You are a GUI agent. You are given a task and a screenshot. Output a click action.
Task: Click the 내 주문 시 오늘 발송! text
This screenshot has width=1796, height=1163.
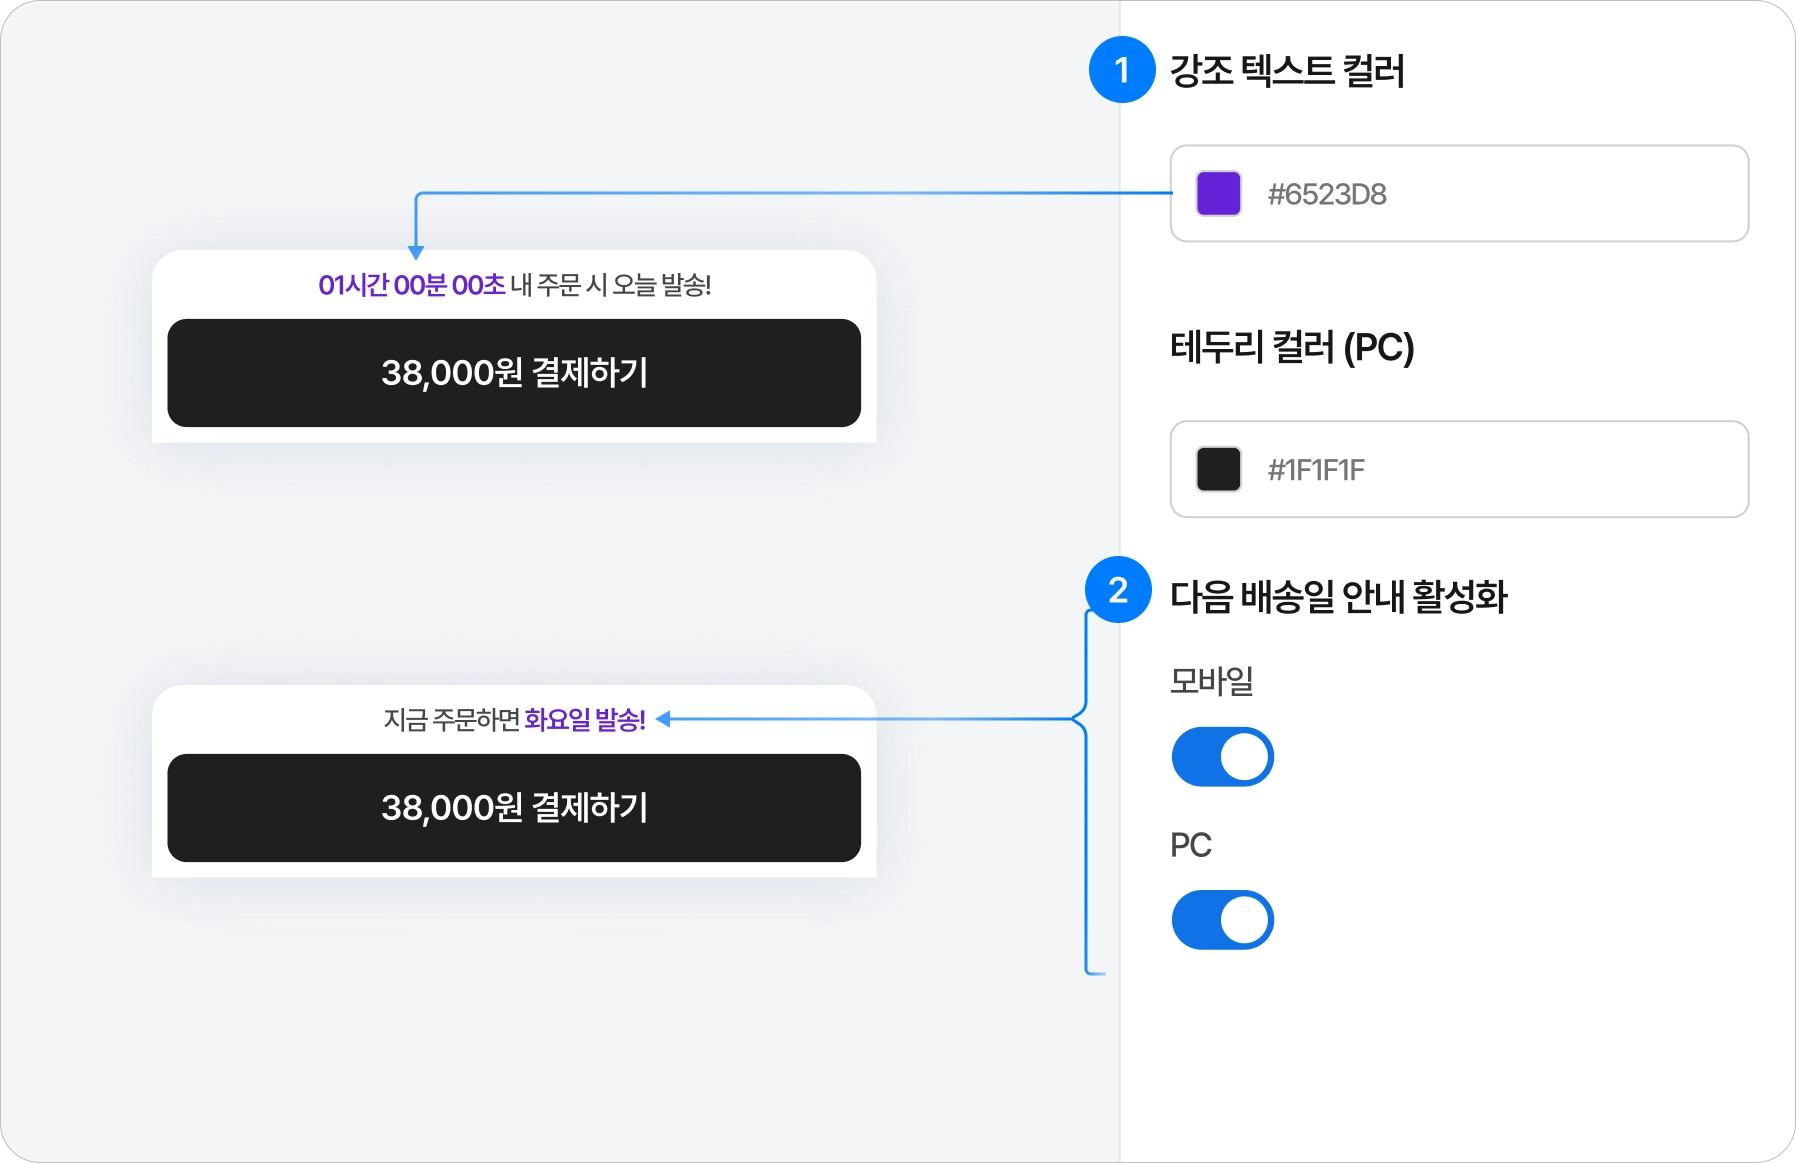pyautogui.click(x=611, y=285)
